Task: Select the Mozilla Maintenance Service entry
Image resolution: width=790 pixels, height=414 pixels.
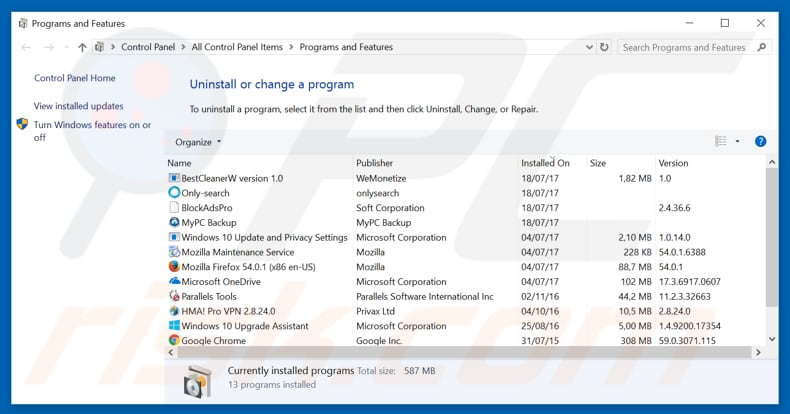Action: pyautogui.click(x=238, y=252)
